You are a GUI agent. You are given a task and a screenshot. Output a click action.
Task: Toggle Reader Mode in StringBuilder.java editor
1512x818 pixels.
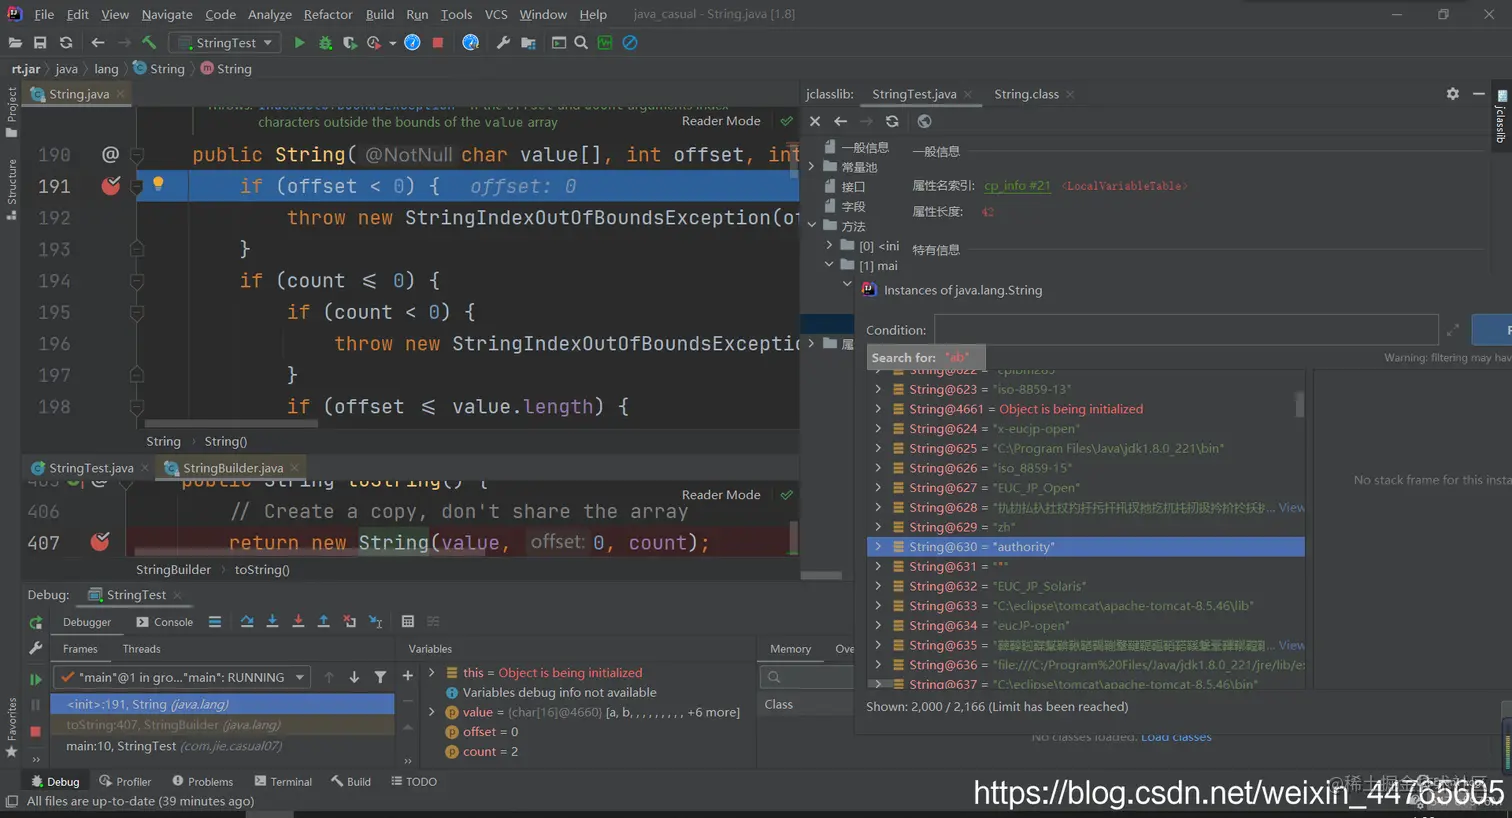coord(721,495)
